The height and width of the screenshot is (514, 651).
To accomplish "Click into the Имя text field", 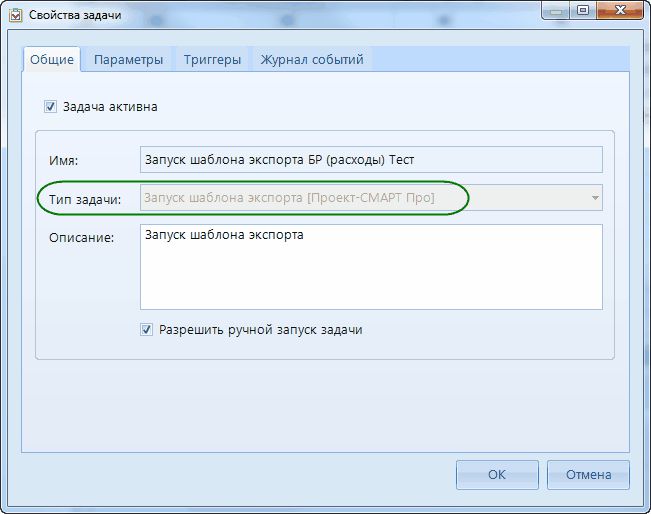I will (370, 160).
